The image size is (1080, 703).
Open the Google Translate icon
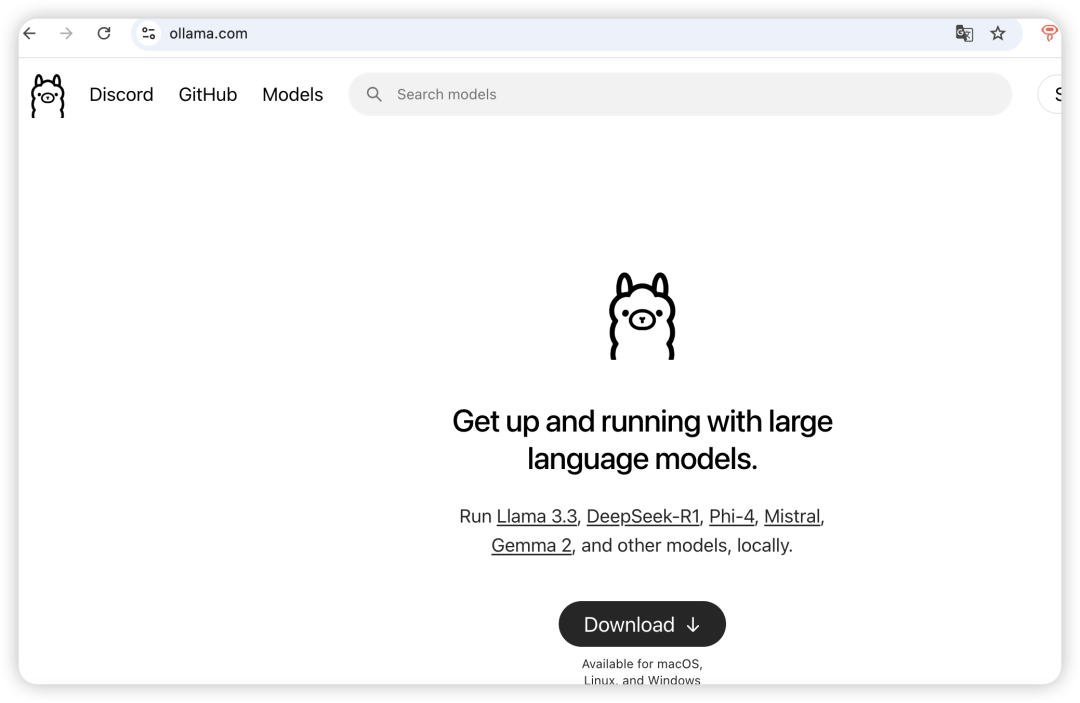click(x=964, y=33)
